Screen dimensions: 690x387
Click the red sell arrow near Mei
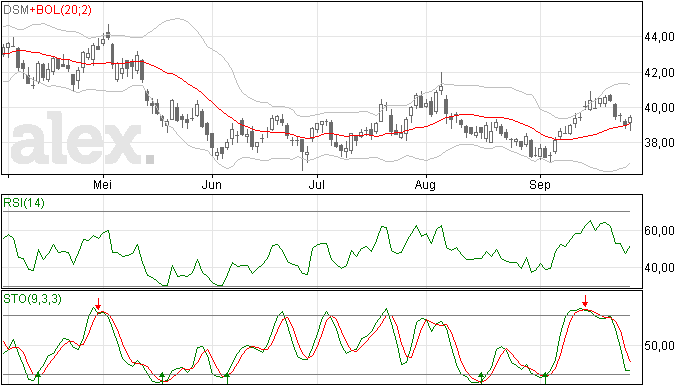coord(98,303)
